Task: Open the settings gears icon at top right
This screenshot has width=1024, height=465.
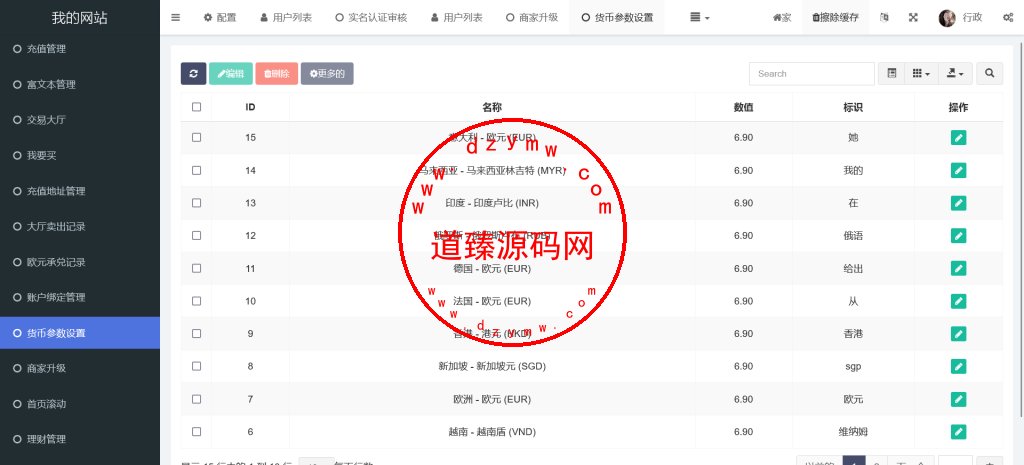Action: [1008, 18]
